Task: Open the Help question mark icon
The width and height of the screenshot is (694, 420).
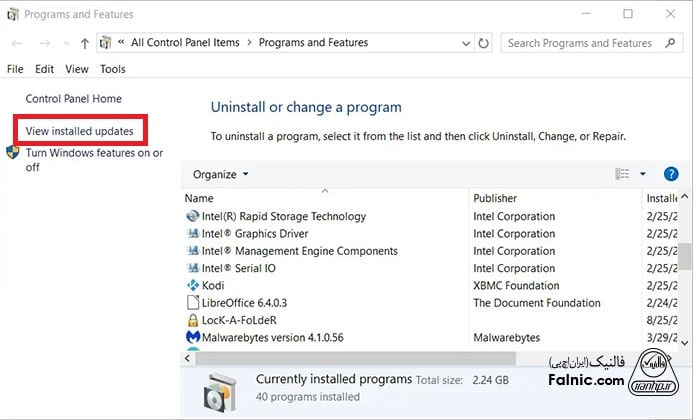Action: tap(671, 174)
